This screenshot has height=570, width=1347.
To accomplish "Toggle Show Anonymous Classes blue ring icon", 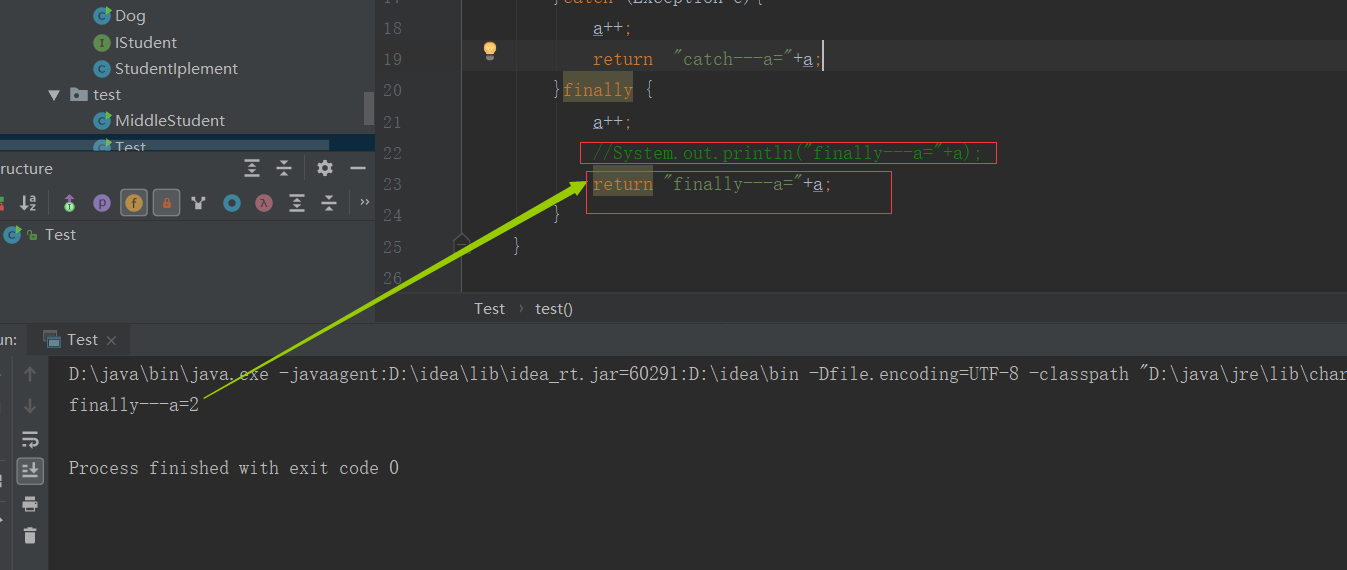I will point(232,203).
